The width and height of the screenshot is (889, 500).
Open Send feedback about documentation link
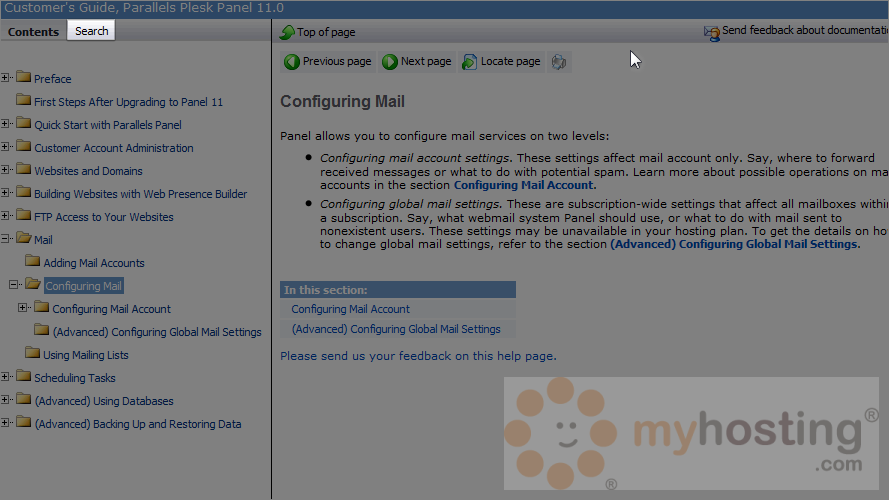(805, 30)
